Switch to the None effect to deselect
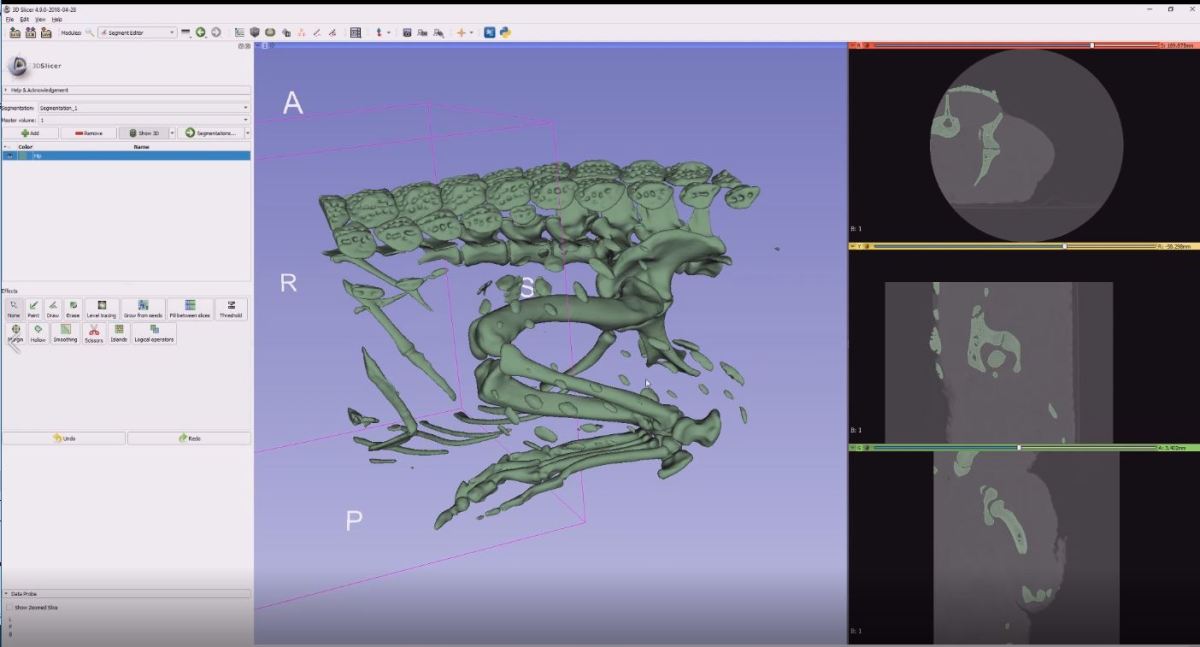 pos(13,308)
